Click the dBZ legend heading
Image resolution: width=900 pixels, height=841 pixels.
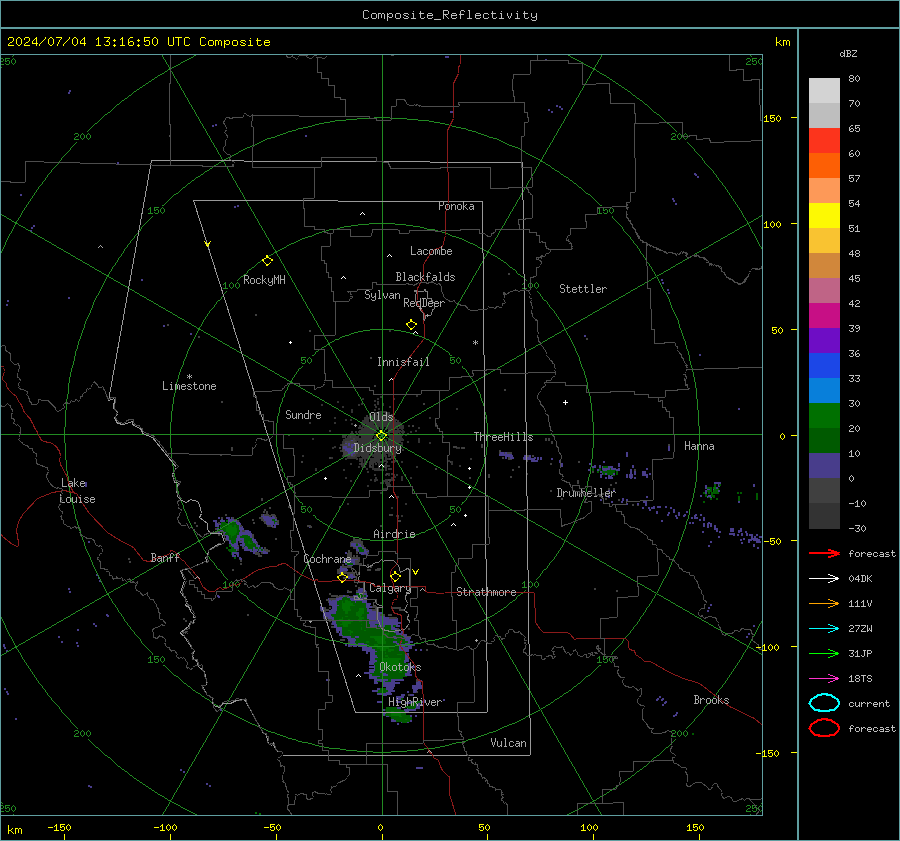[x=848, y=53]
